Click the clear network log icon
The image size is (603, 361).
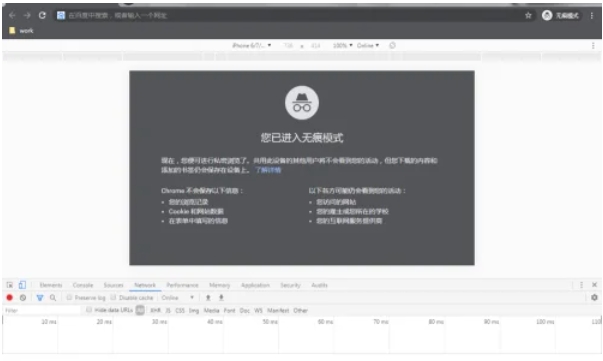point(23,298)
